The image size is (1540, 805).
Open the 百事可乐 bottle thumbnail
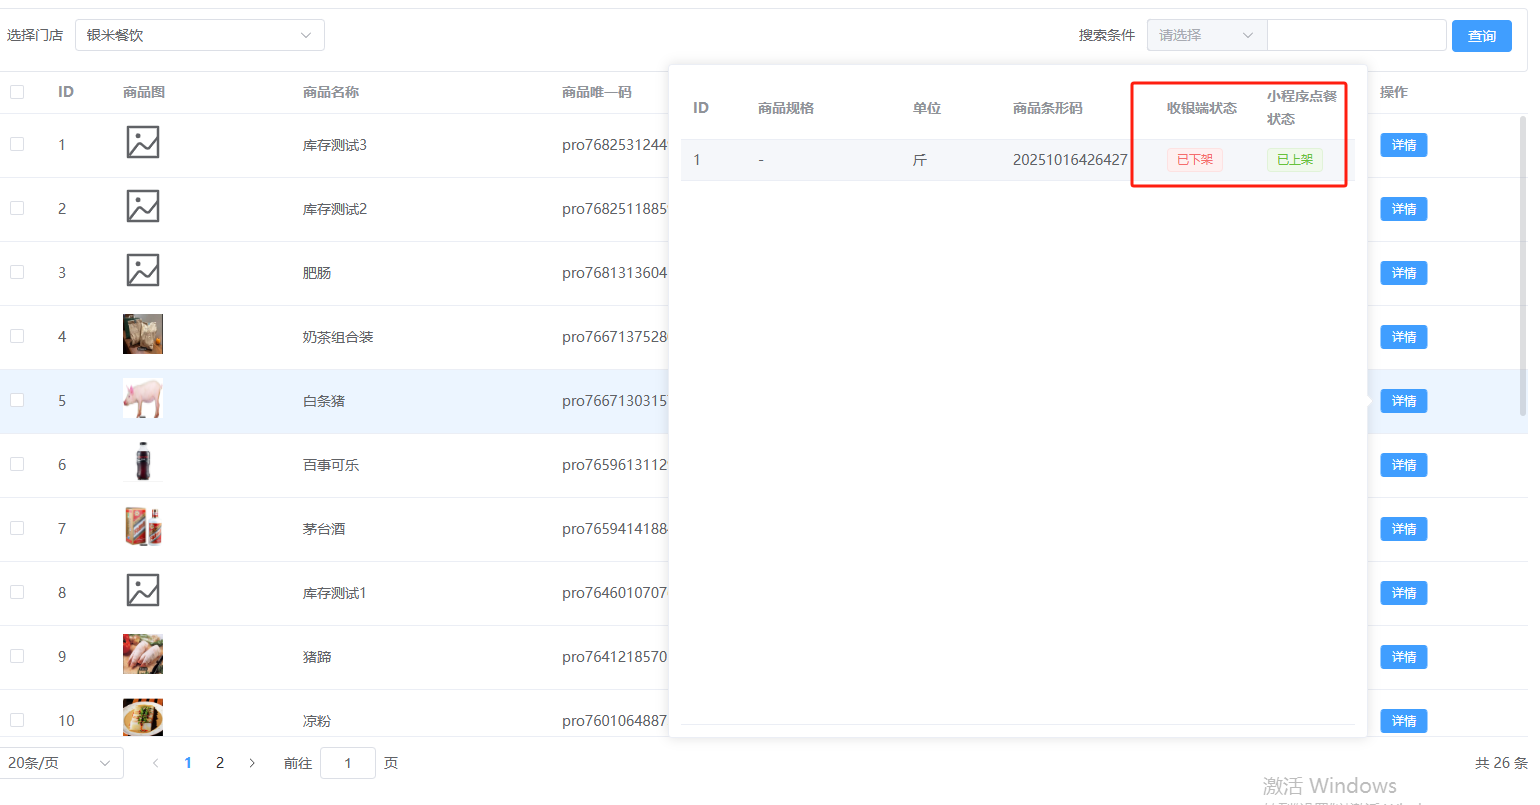(143, 463)
